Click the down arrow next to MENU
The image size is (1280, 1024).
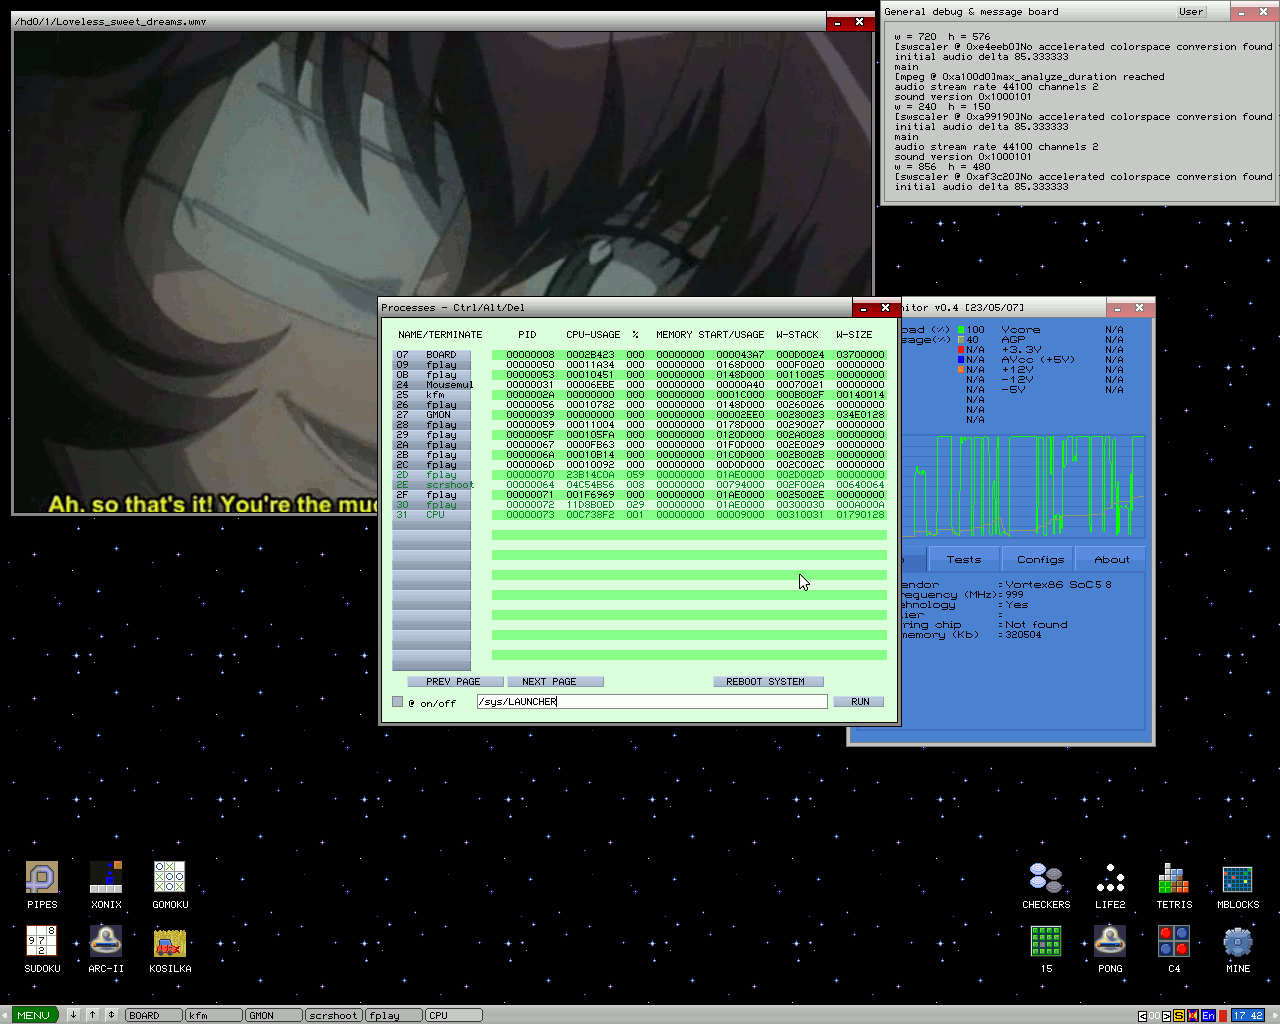(x=73, y=1015)
